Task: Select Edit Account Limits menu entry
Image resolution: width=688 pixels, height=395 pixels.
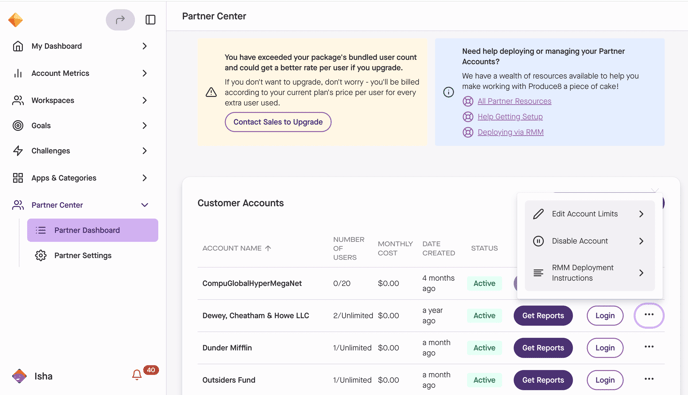Action: [589, 214]
